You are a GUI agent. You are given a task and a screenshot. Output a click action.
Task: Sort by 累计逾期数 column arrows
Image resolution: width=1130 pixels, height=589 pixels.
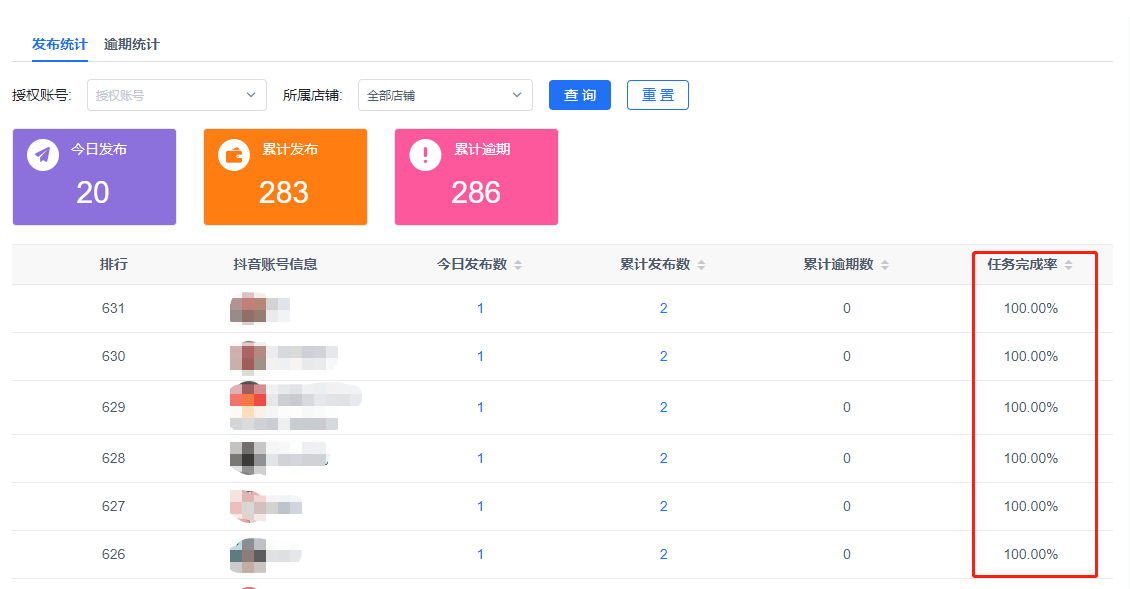pyautogui.click(x=885, y=265)
